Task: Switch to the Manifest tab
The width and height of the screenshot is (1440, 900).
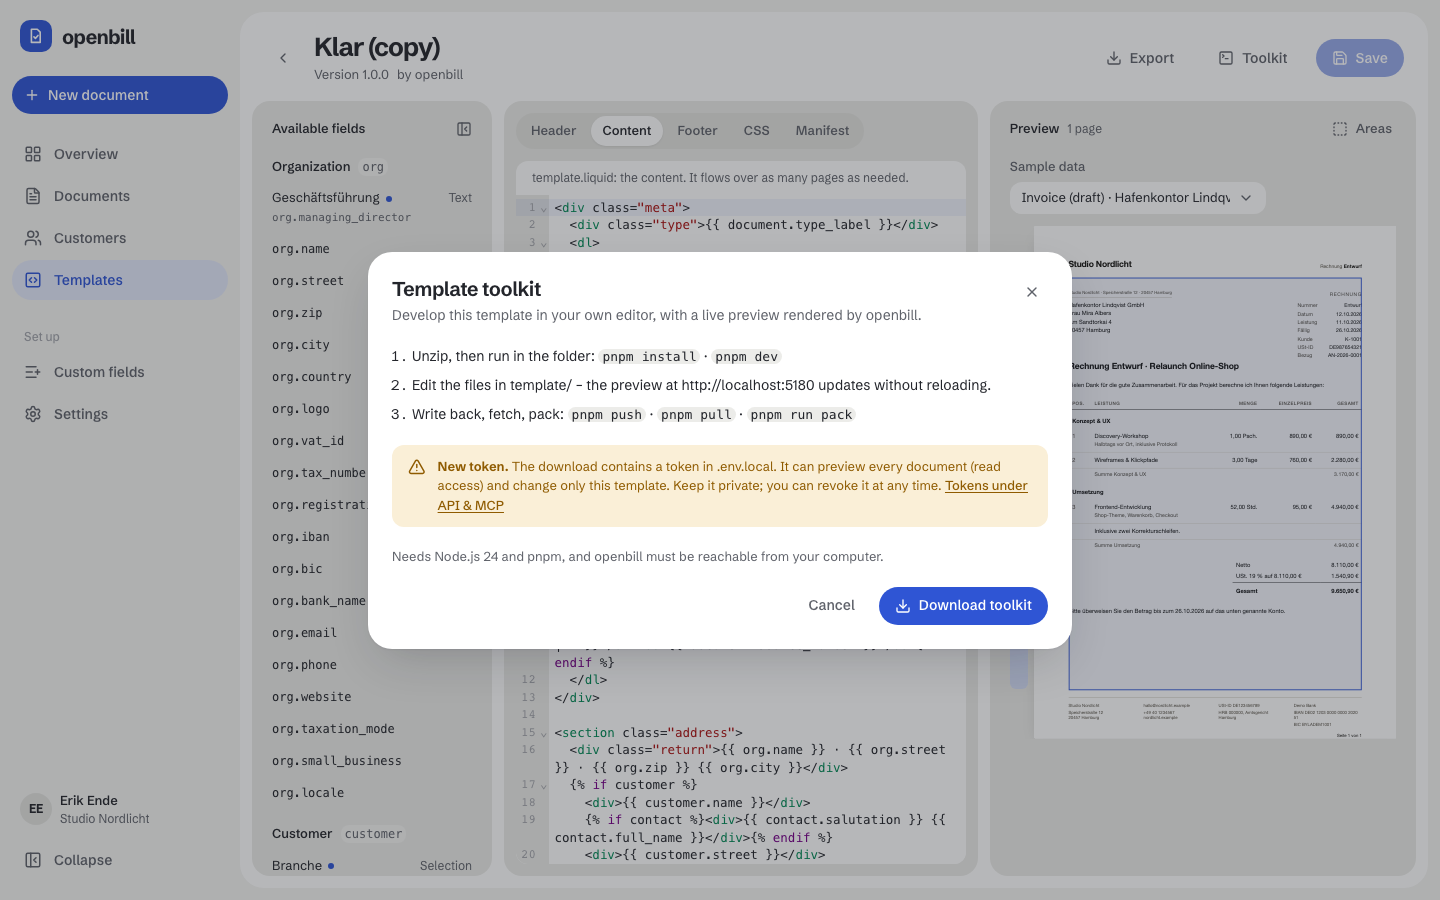Action: 822,131
